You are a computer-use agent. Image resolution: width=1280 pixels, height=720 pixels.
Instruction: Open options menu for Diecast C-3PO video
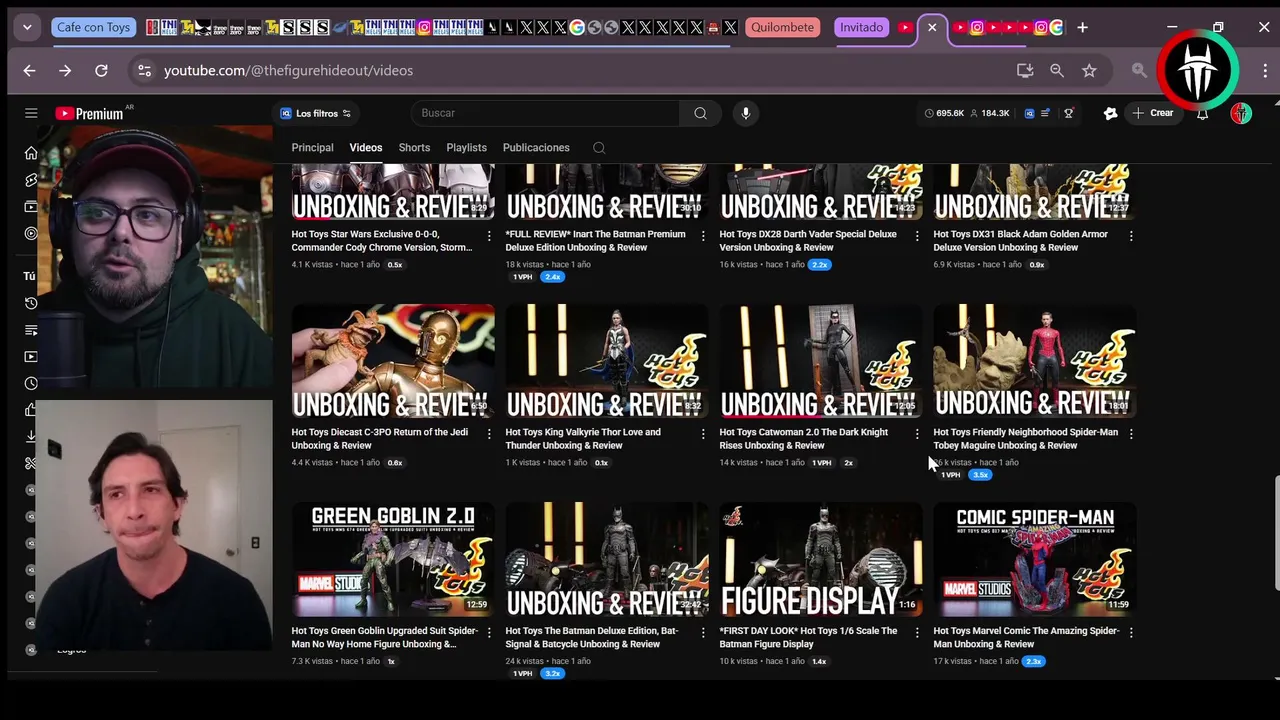coord(489,434)
